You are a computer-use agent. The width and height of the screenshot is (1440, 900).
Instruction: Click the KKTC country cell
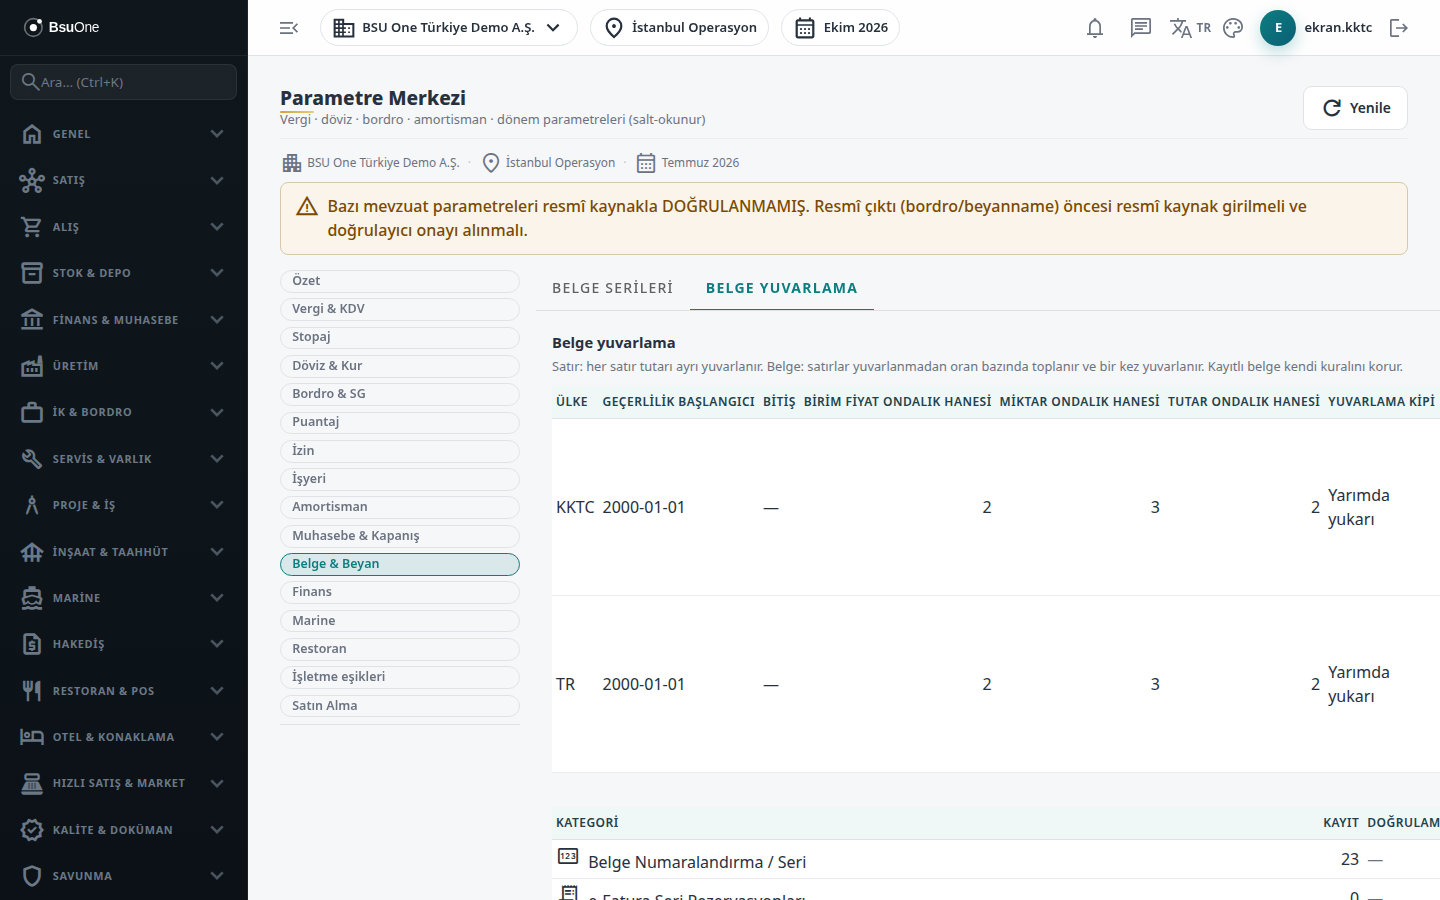575,507
